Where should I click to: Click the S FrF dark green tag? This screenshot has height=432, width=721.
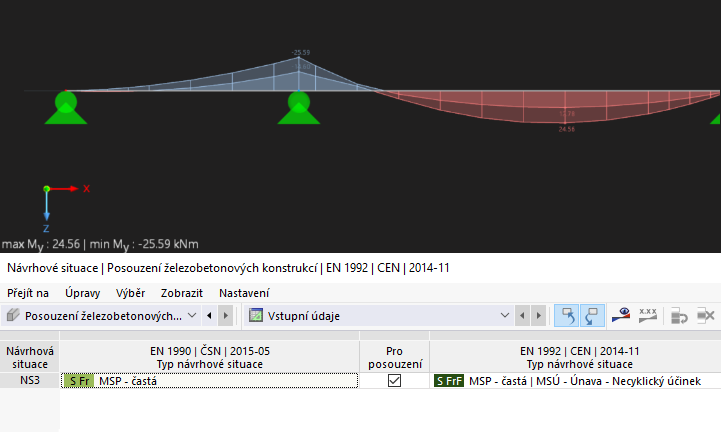449,381
